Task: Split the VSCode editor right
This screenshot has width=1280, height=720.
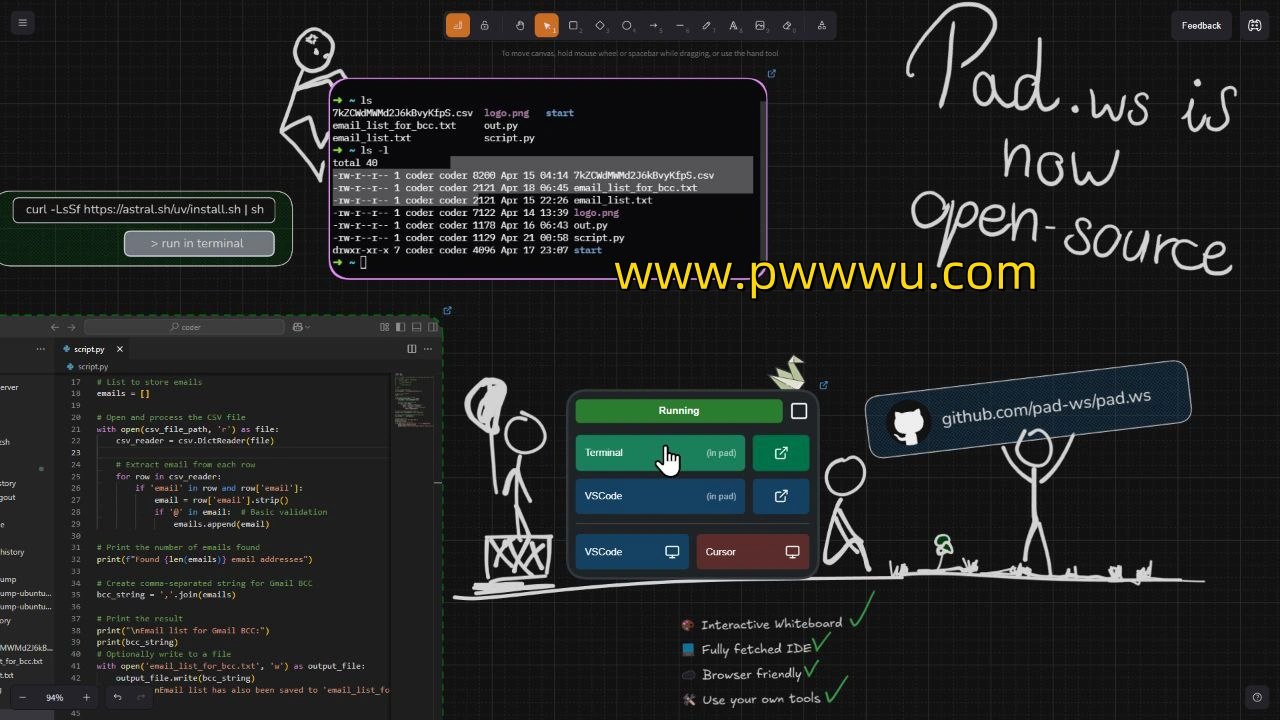Action: click(412, 349)
